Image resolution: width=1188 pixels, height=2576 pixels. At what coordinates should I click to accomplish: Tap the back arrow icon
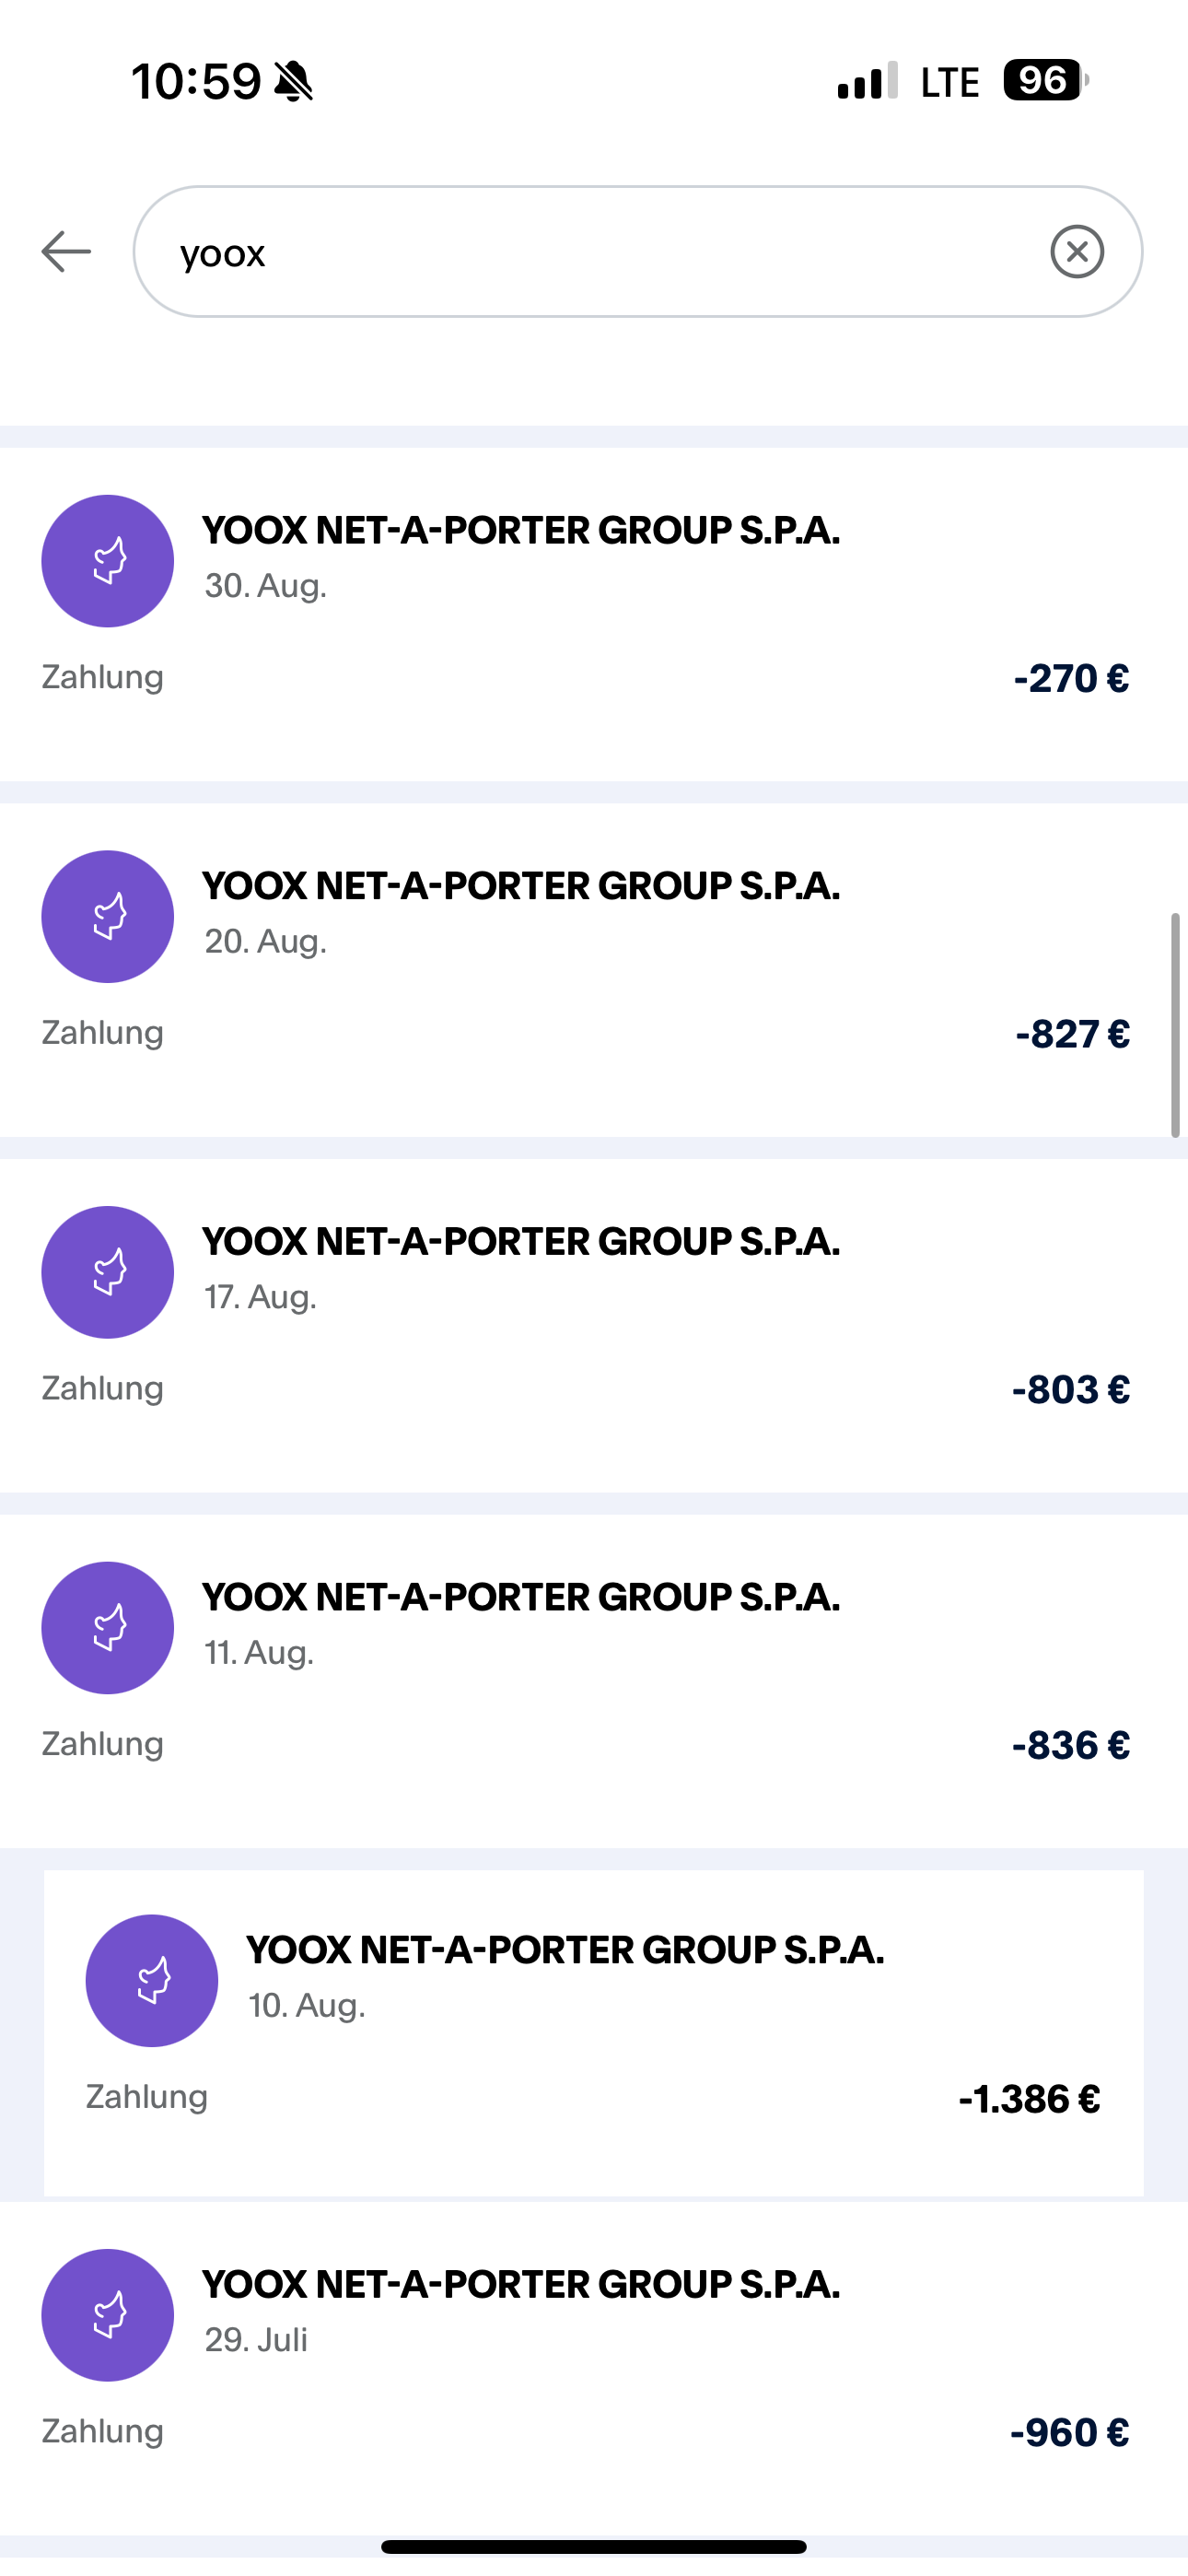coord(66,251)
